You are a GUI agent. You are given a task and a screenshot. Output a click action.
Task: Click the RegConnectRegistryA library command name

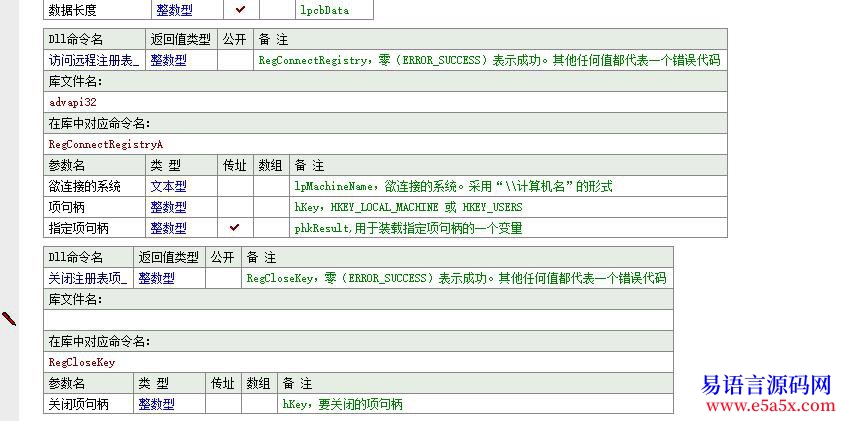click(x=106, y=145)
